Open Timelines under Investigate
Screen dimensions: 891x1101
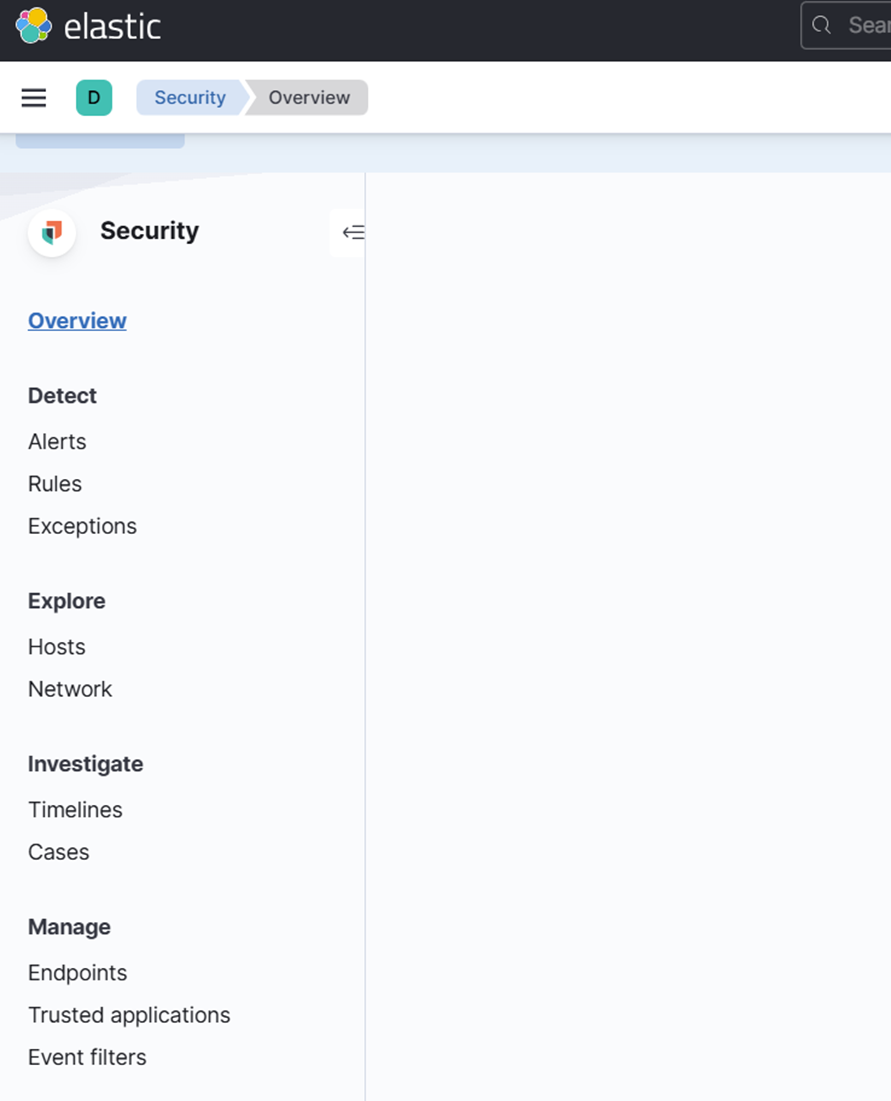[x=75, y=810]
